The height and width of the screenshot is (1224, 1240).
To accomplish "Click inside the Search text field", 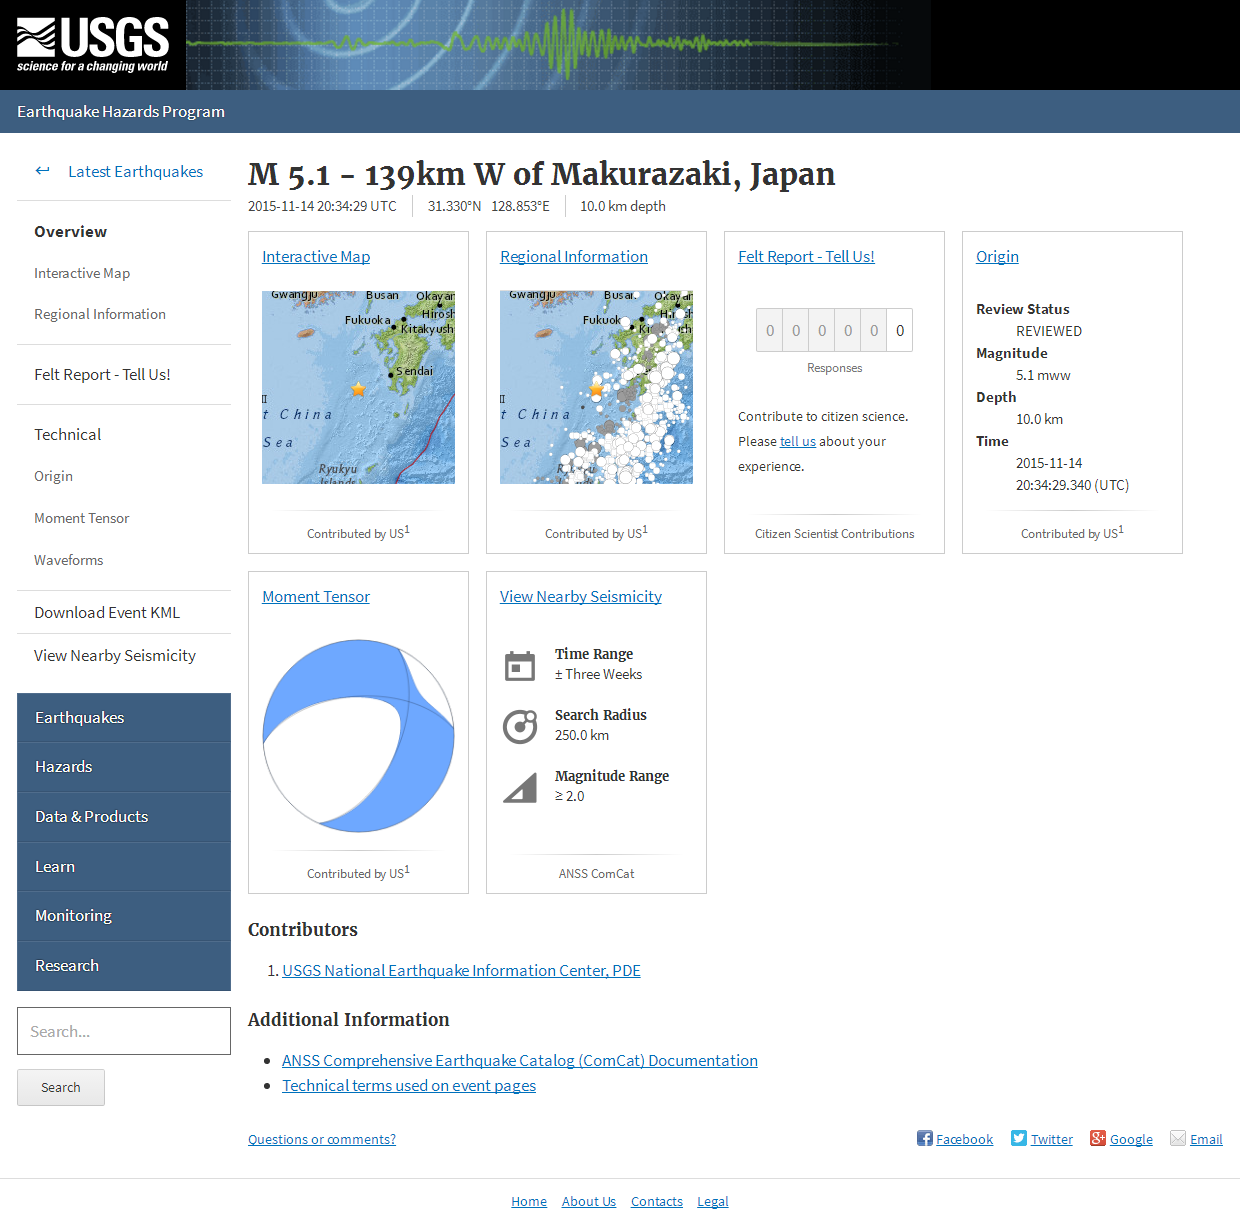I will click(123, 1031).
